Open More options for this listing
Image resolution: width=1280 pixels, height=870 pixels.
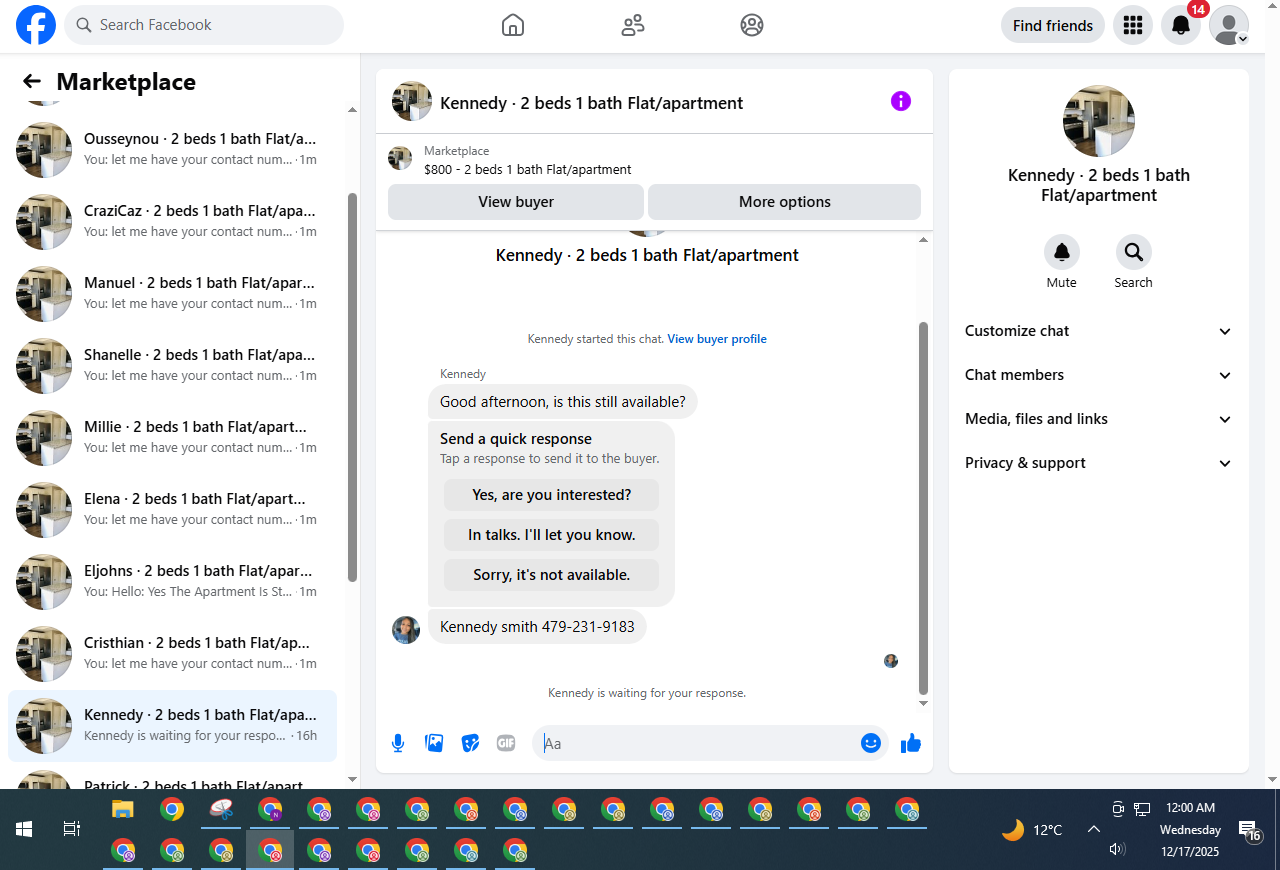point(784,202)
